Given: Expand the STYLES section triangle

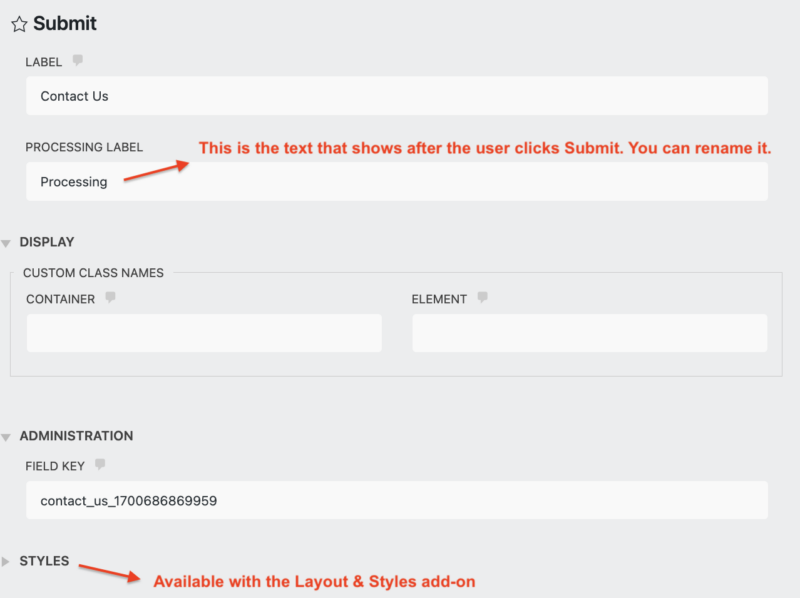Looking at the screenshot, I should click(8, 561).
